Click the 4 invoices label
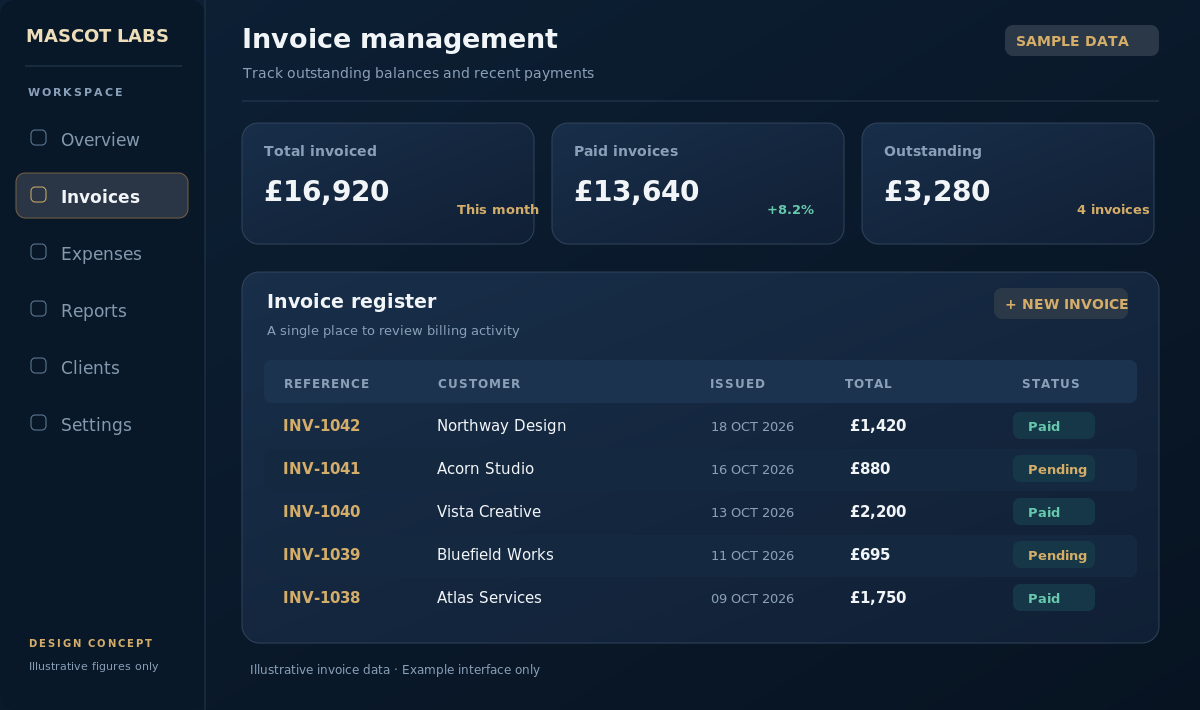 click(1113, 210)
